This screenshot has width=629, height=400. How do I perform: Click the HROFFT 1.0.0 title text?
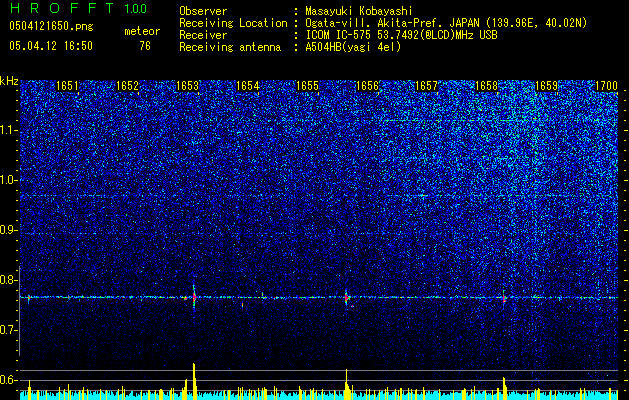point(78,8)
